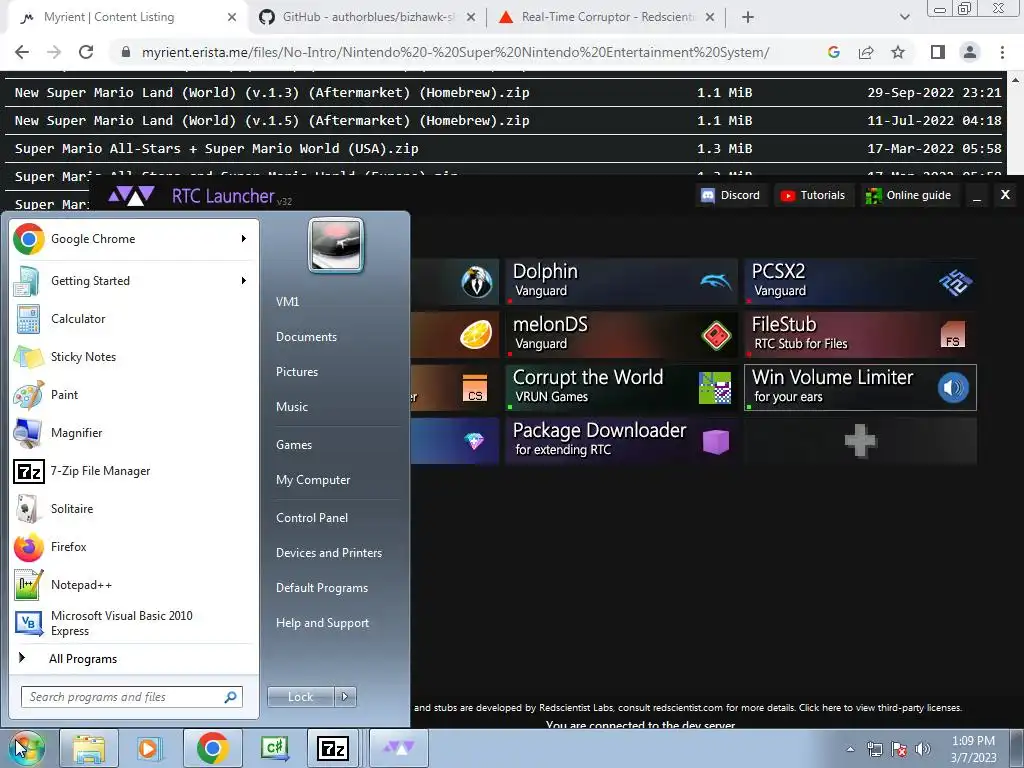
Task: Open My Computer from Start menu
Action: [313, 480]
